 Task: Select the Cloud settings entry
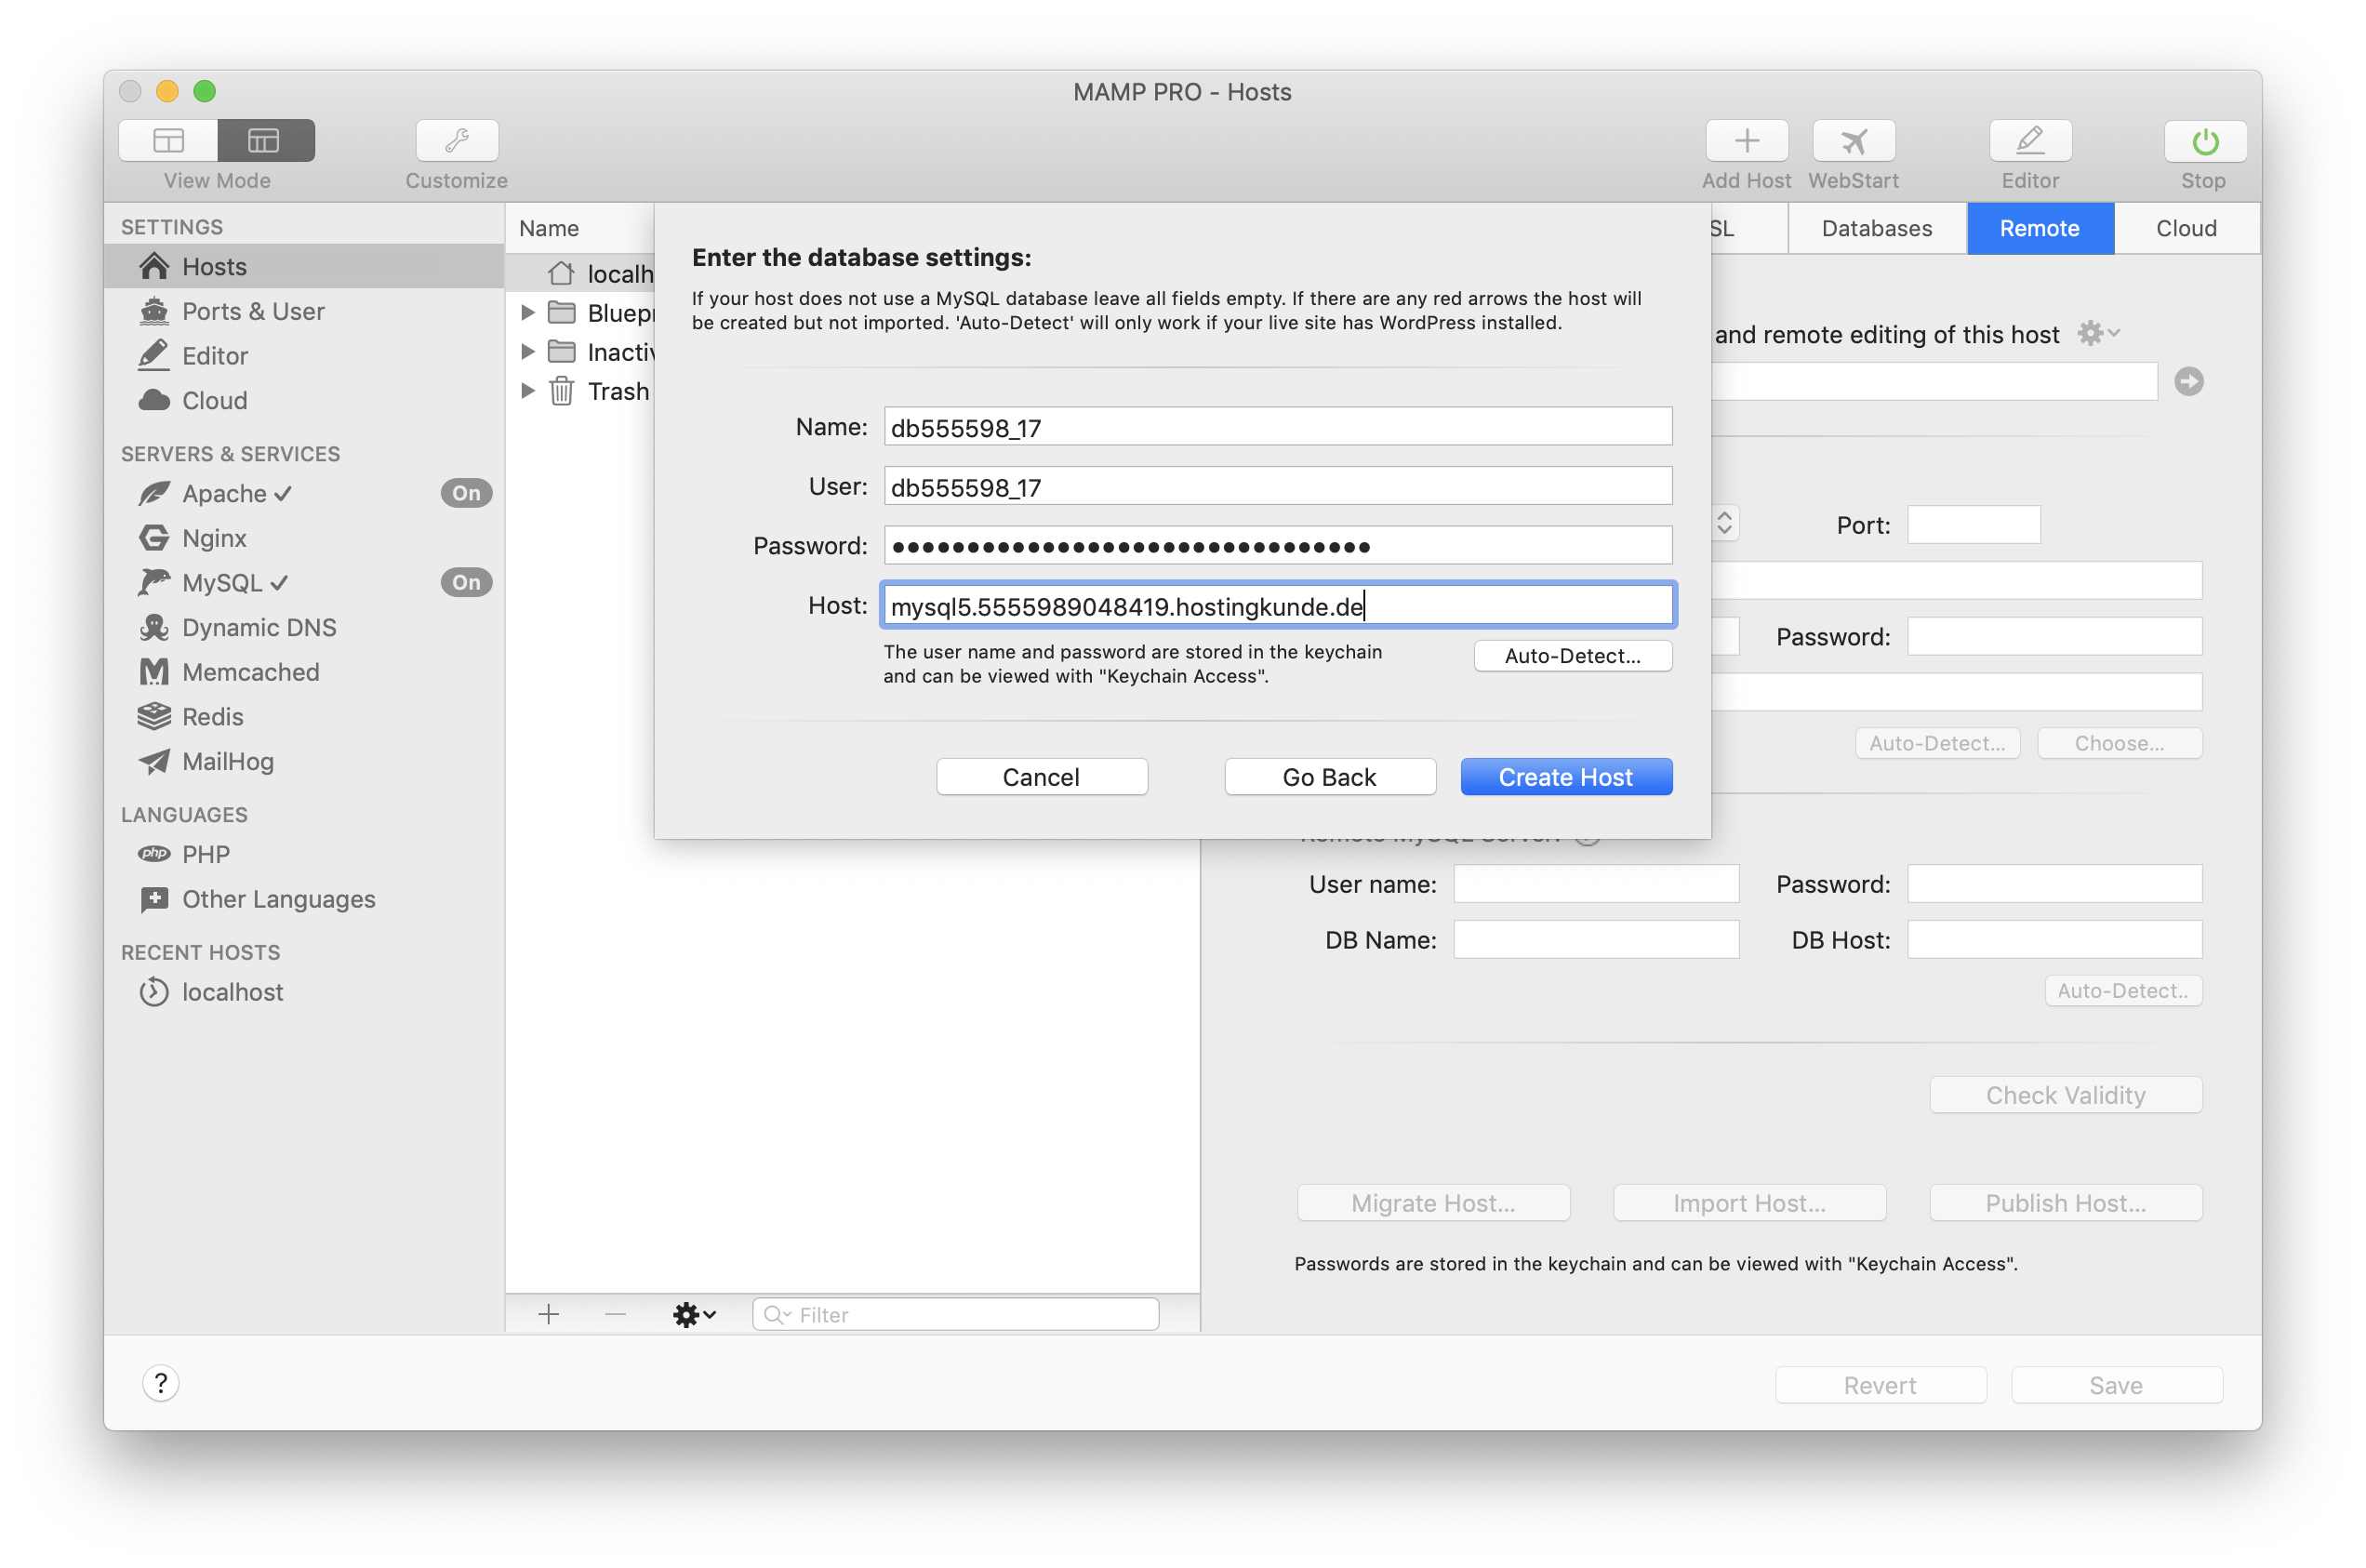tap(216, 400)
